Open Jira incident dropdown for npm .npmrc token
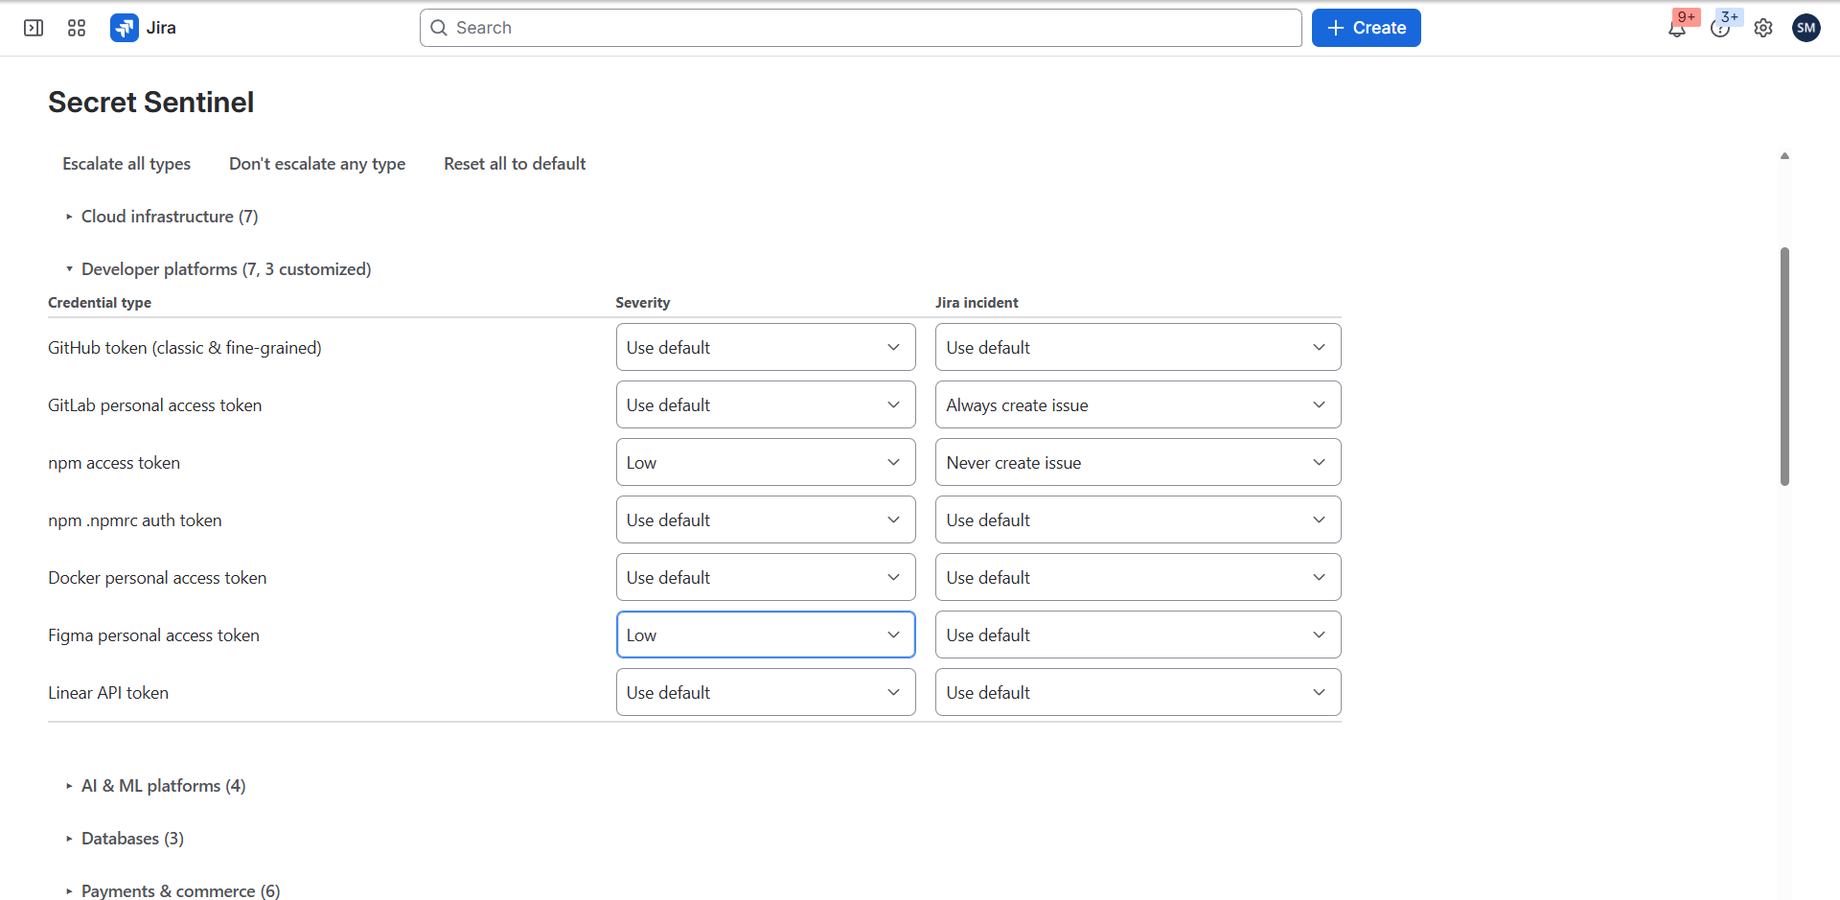1840x900 pixels. (1138, 520)
